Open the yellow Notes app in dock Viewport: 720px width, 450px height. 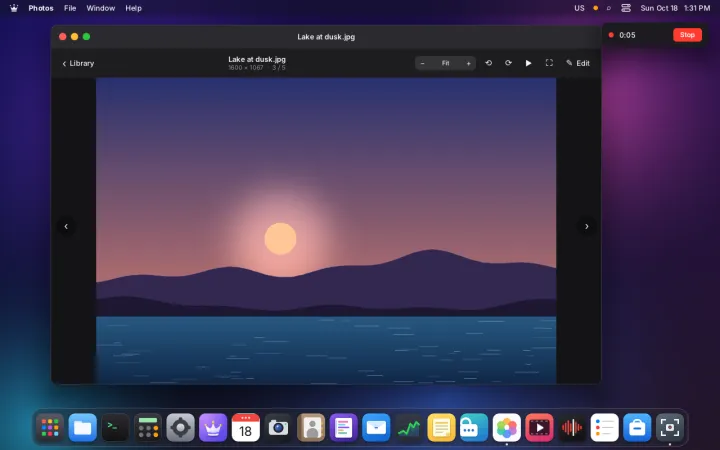[441, 428]
